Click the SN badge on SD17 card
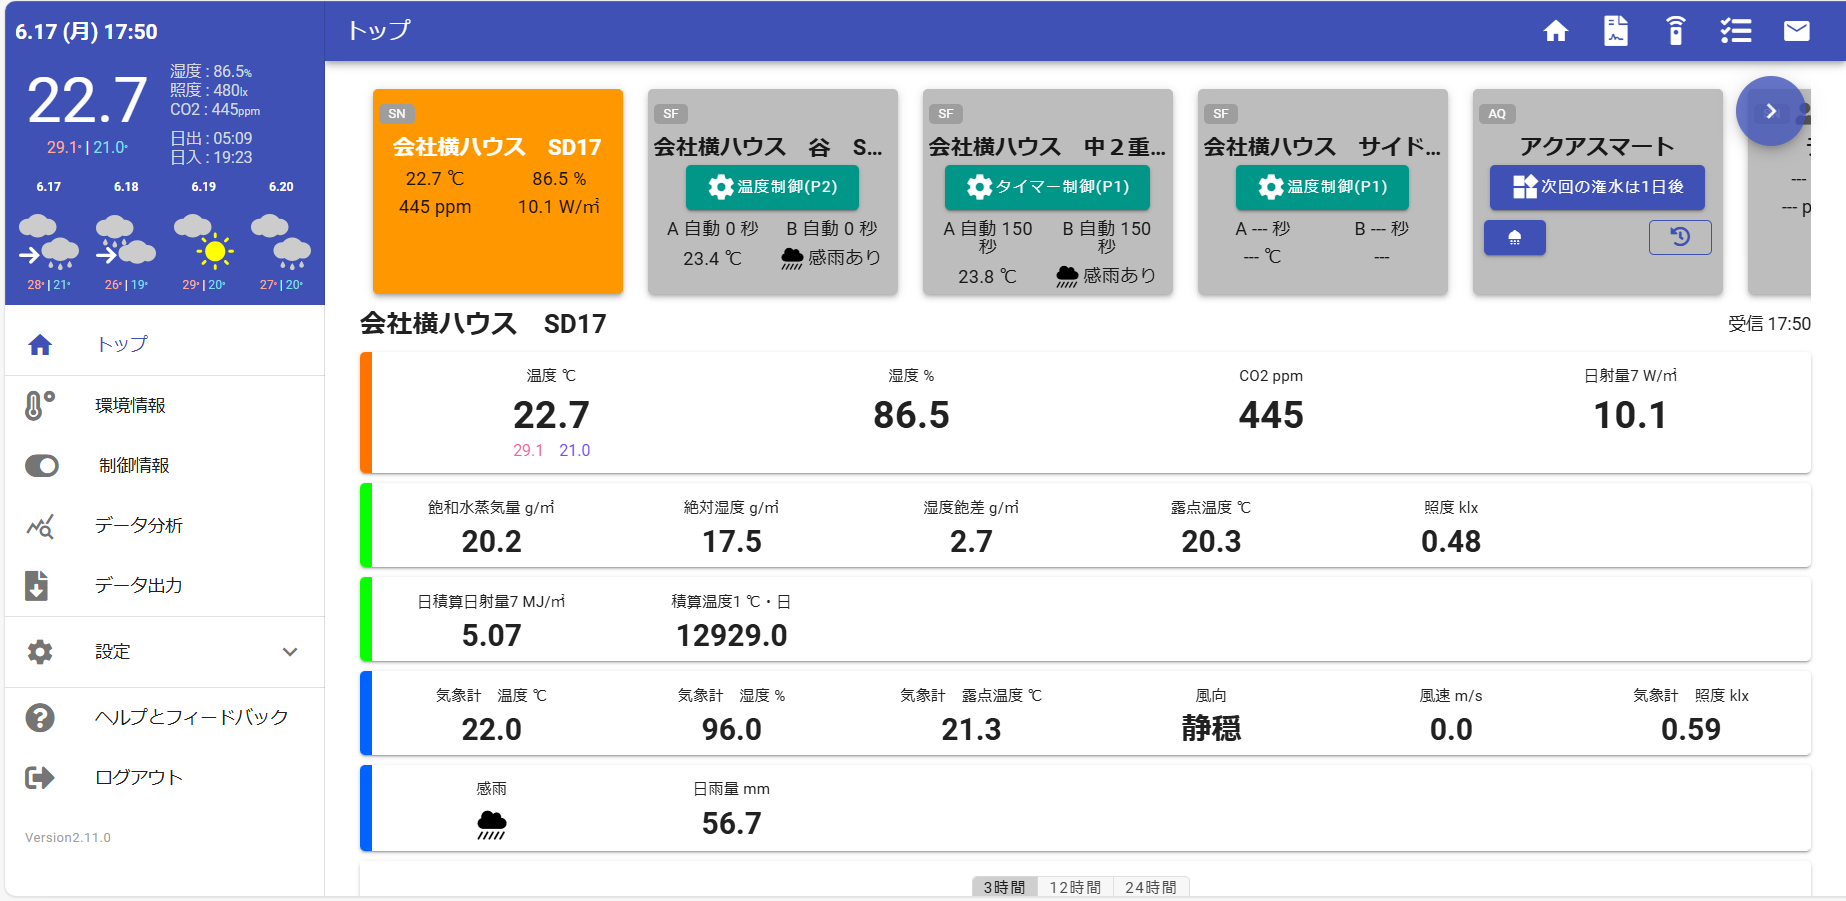 (397, 113)
